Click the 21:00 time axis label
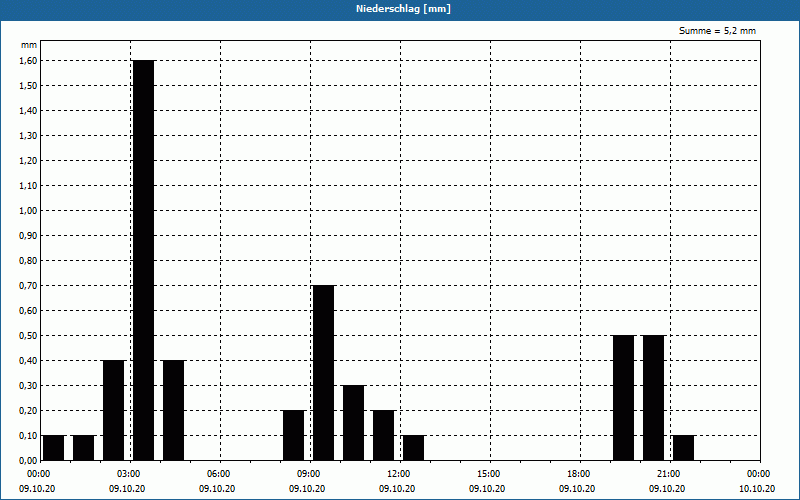The image size is (800, 500). click(x=668, y=474)
